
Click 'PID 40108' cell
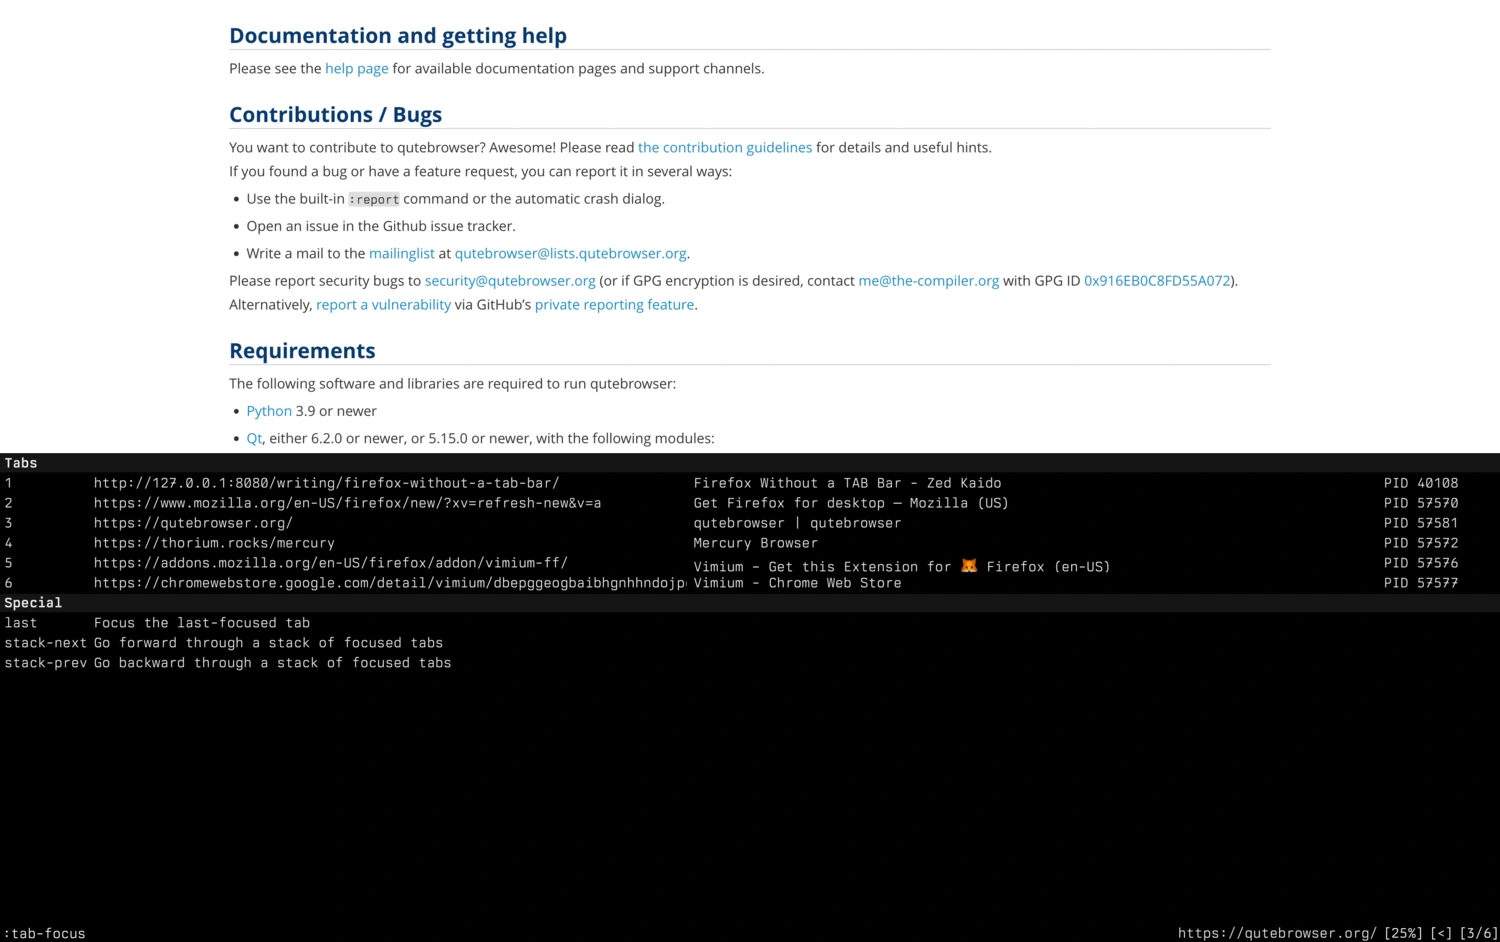pyautogui.click(x=1421, y=483)
